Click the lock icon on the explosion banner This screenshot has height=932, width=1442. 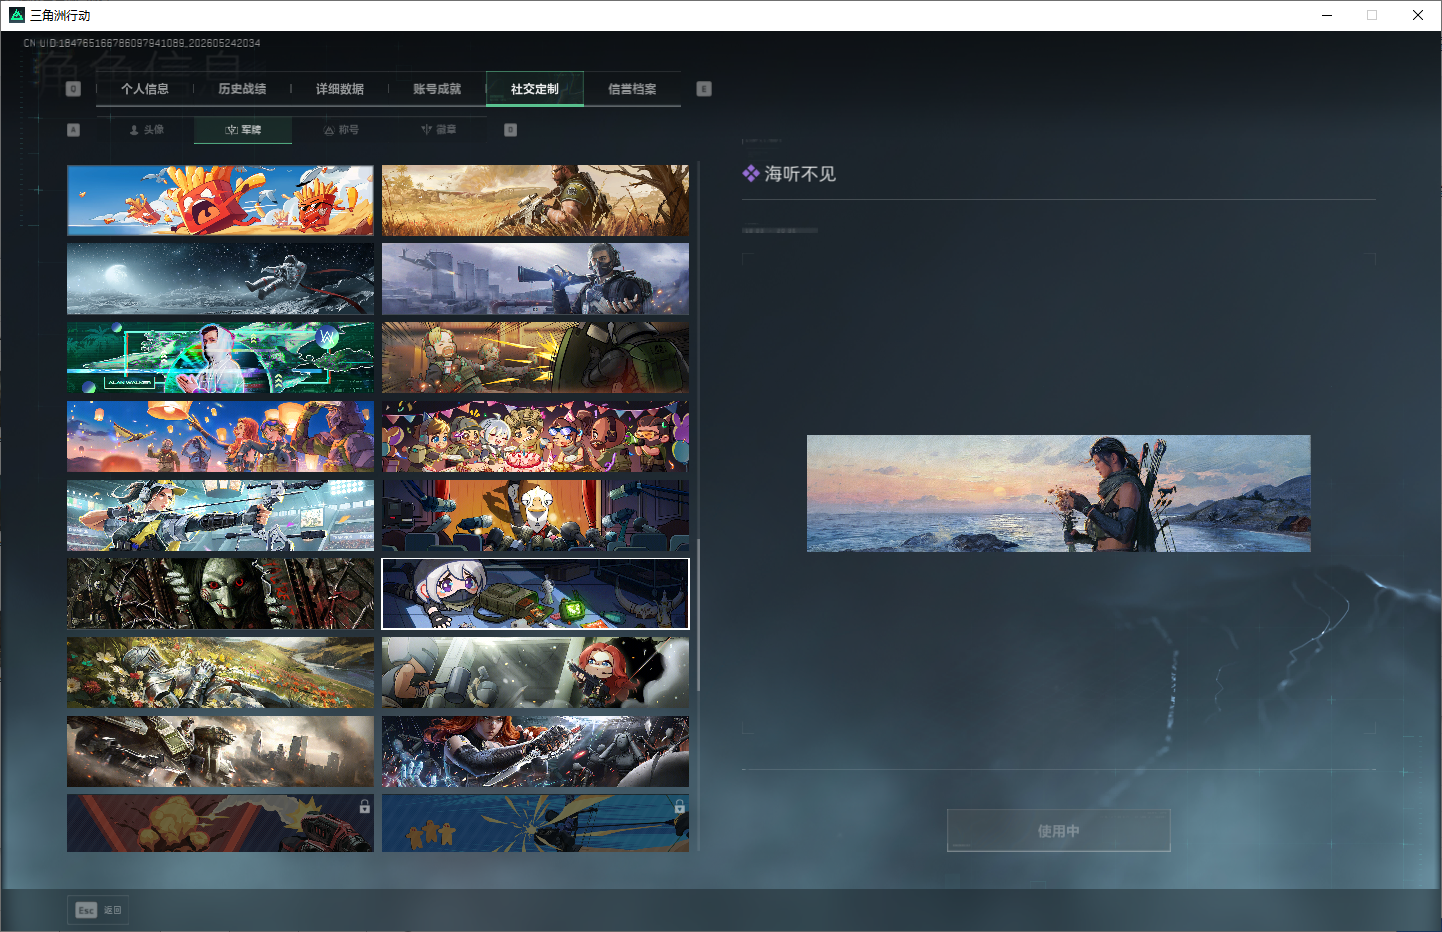pos(365,806)
